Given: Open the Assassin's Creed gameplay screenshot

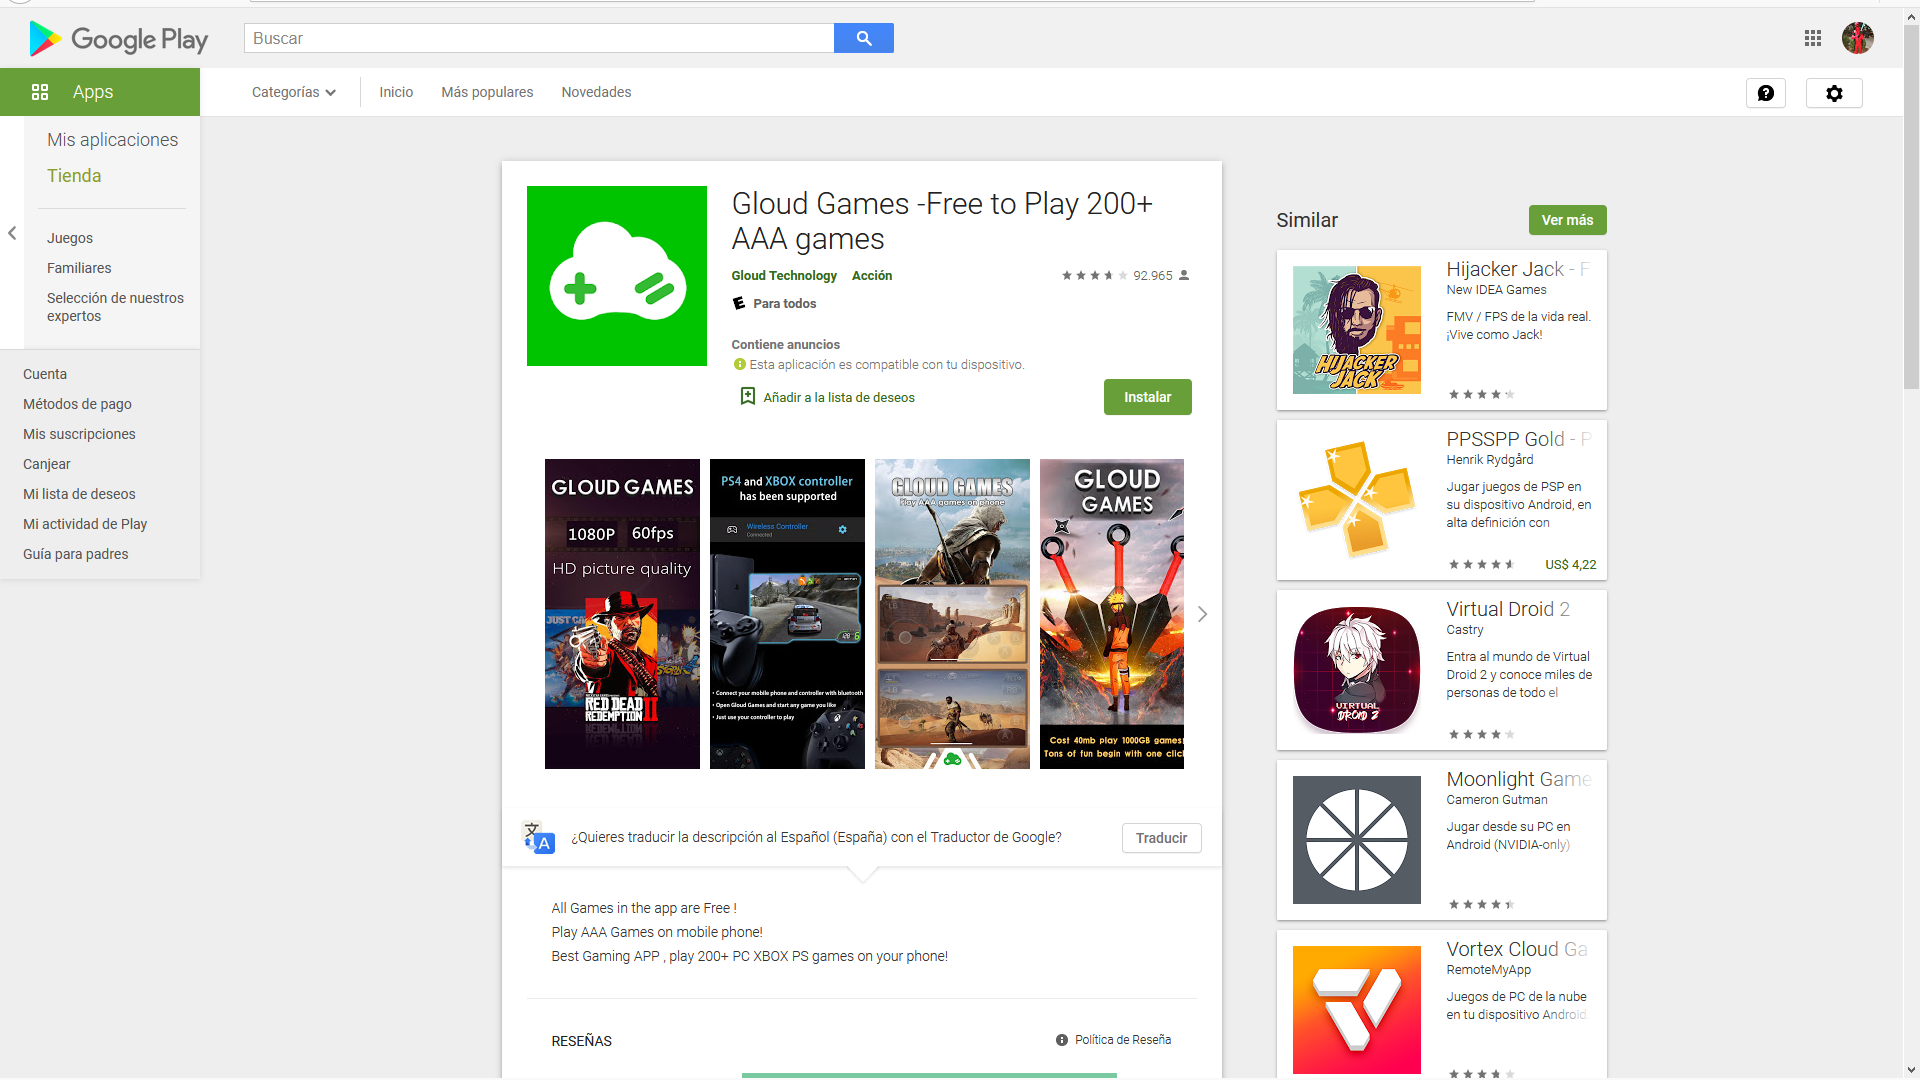Looking at the screenshot, I should tap(952, 614).
